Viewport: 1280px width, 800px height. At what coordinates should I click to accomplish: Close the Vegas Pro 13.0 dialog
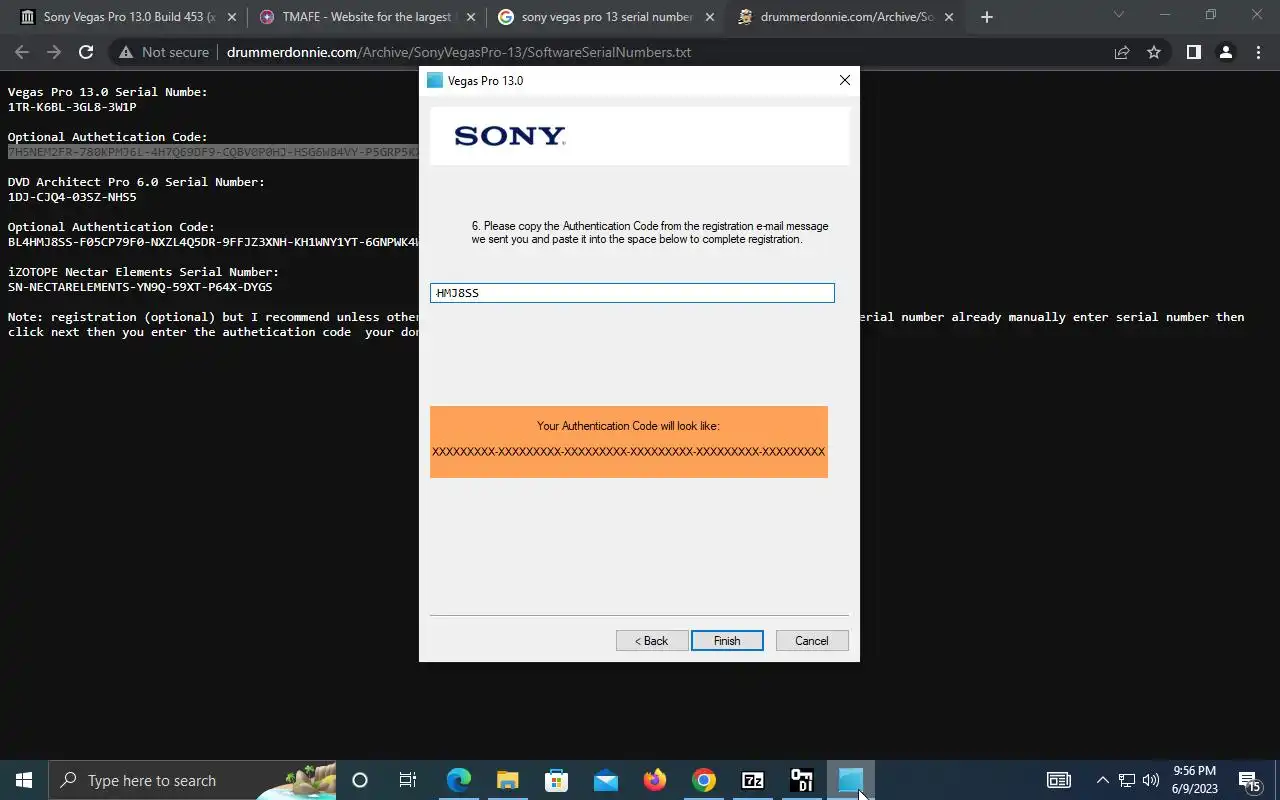[845, 80]
